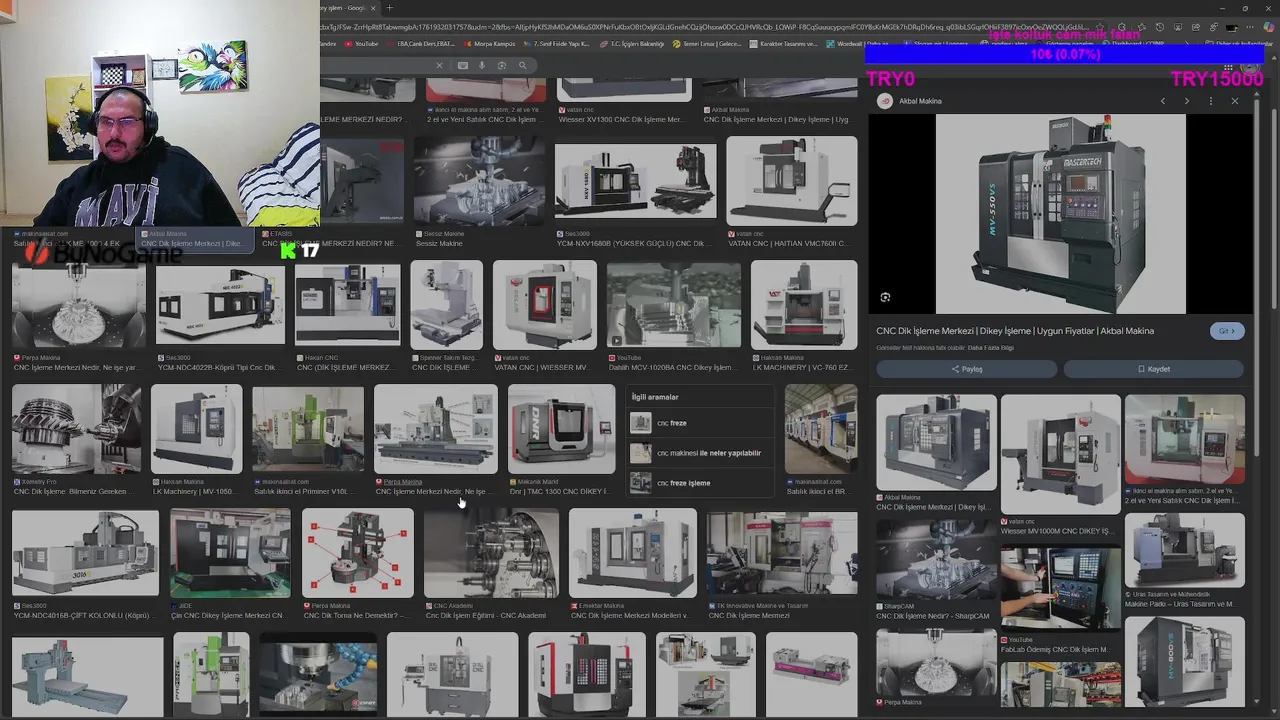This screenshot has height=720, width=1280.
Task: Select related search cnc freze işleme
Action: click(700, 483)
